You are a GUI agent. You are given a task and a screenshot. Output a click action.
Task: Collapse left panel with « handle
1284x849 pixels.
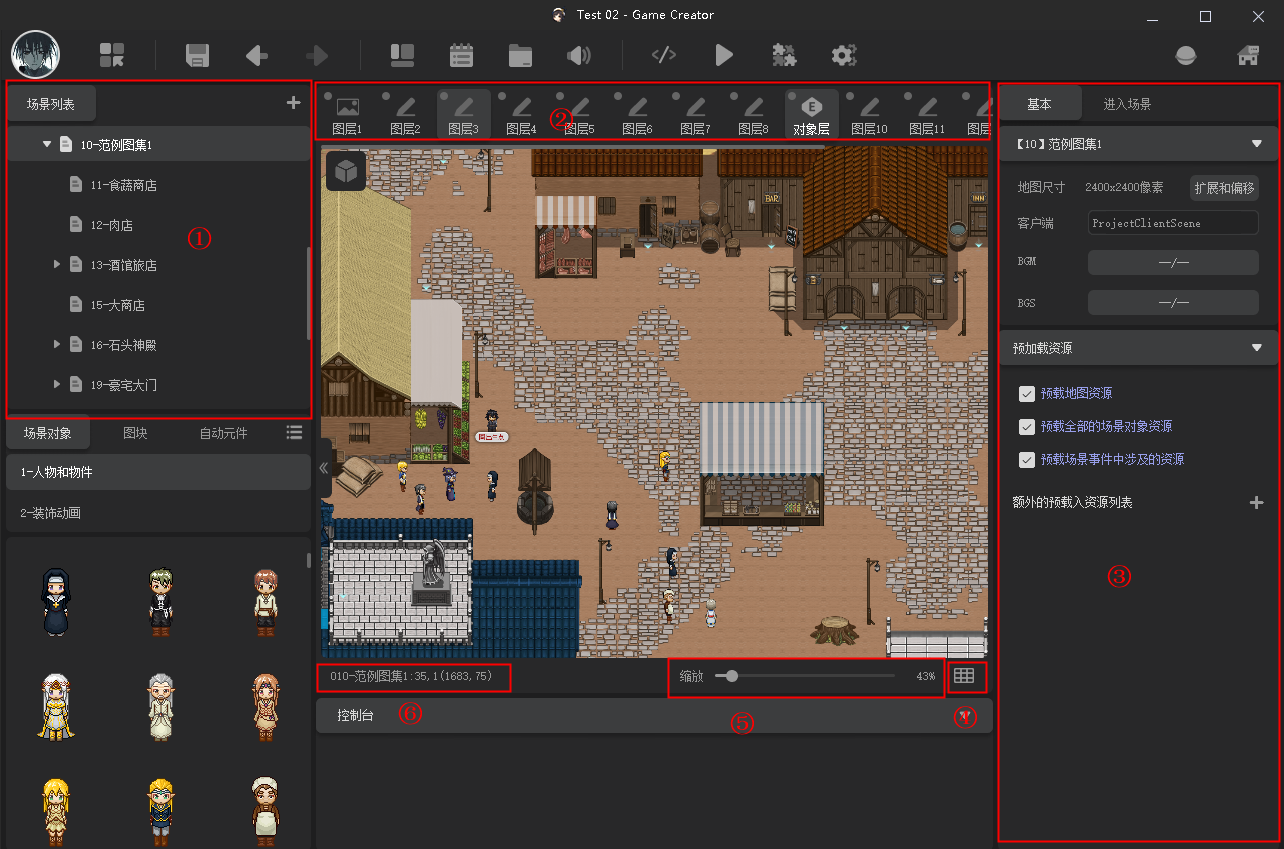[x=324, y=467]
